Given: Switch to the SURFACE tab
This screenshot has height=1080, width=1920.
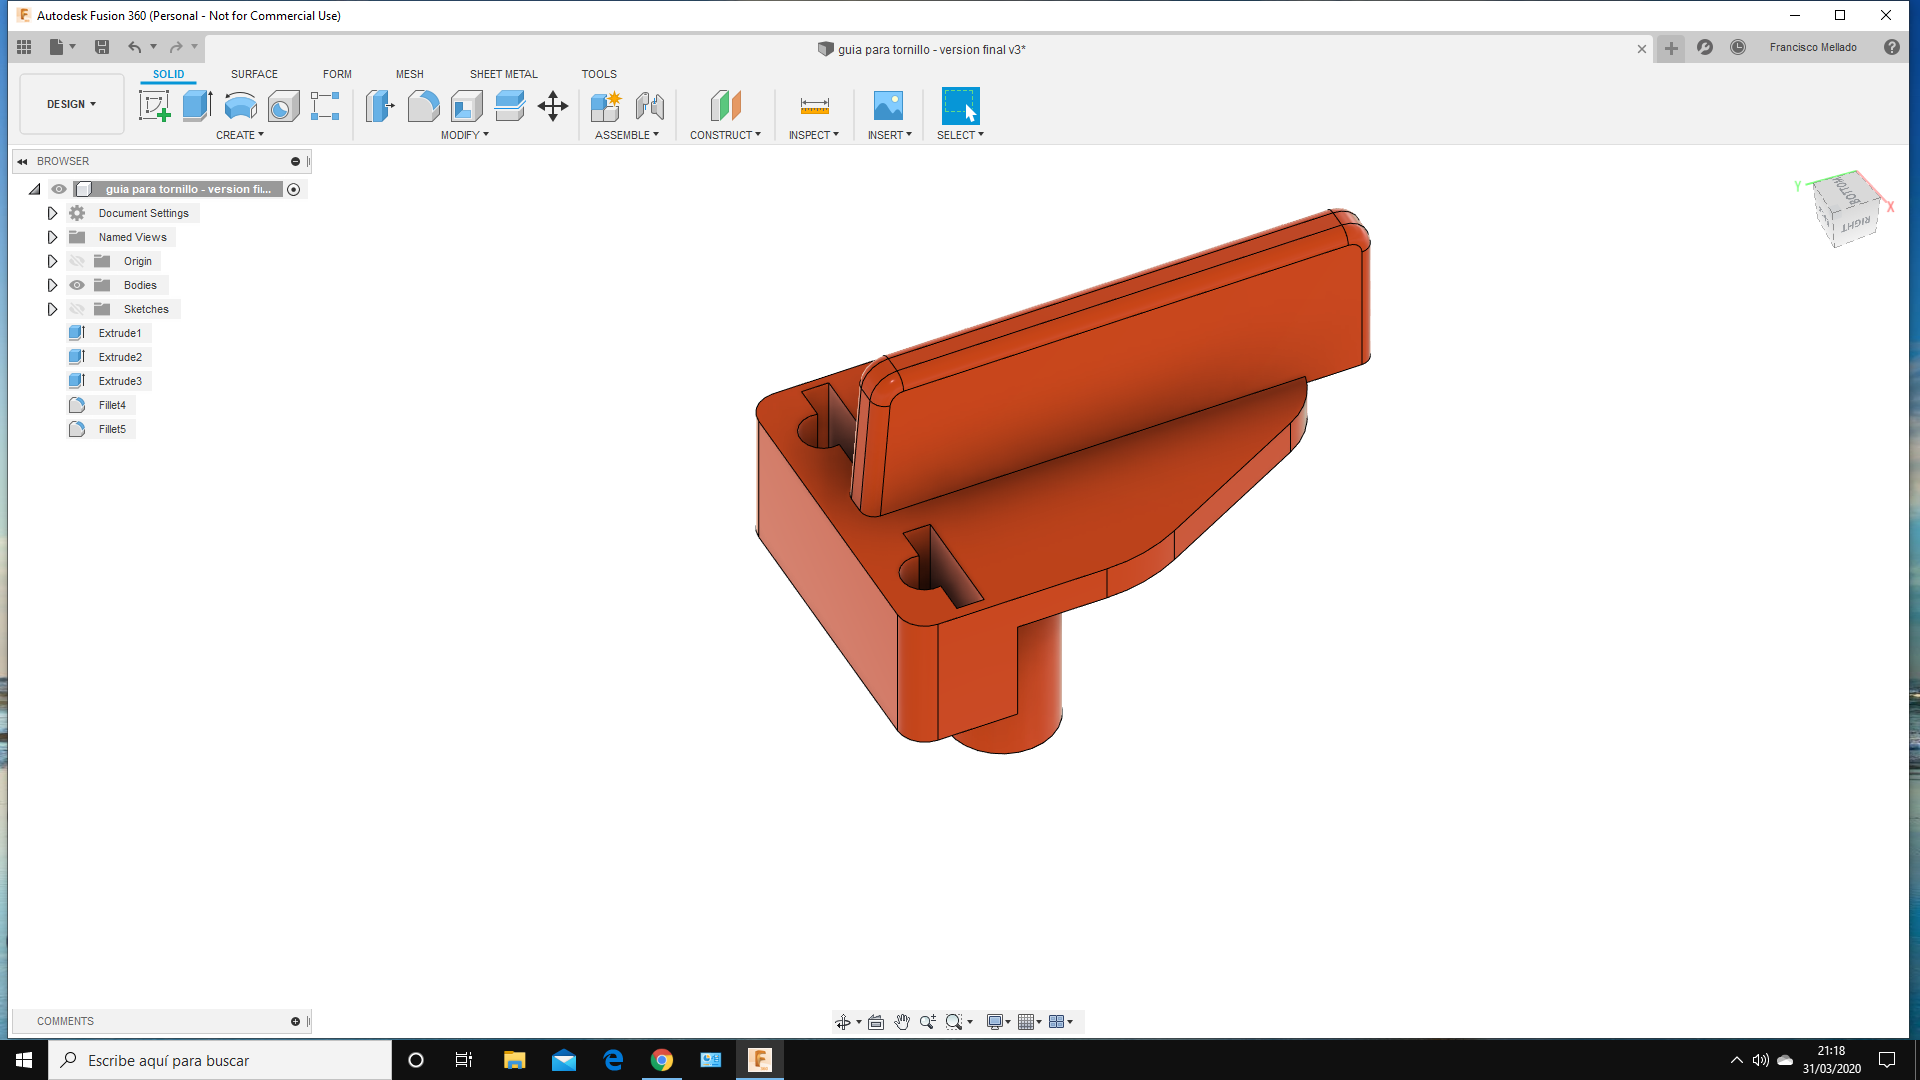Looking at the screenshot, I should (254, 74).
